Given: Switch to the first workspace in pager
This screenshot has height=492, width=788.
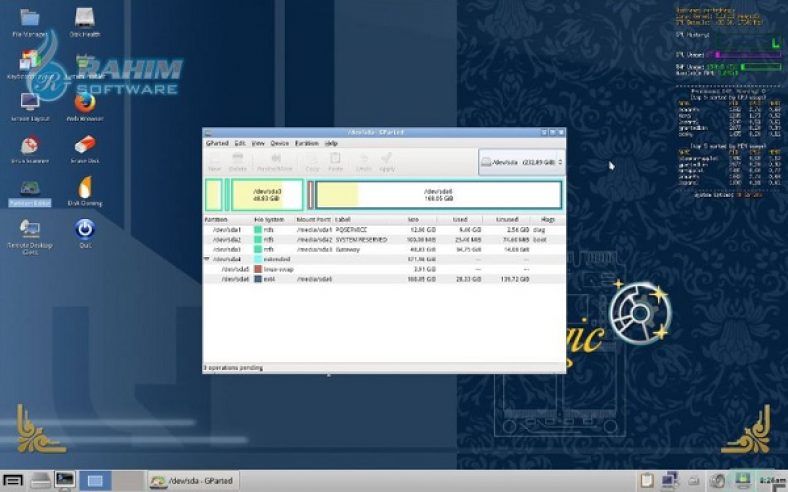Looking at the screenshot, I should coord(94,481).
